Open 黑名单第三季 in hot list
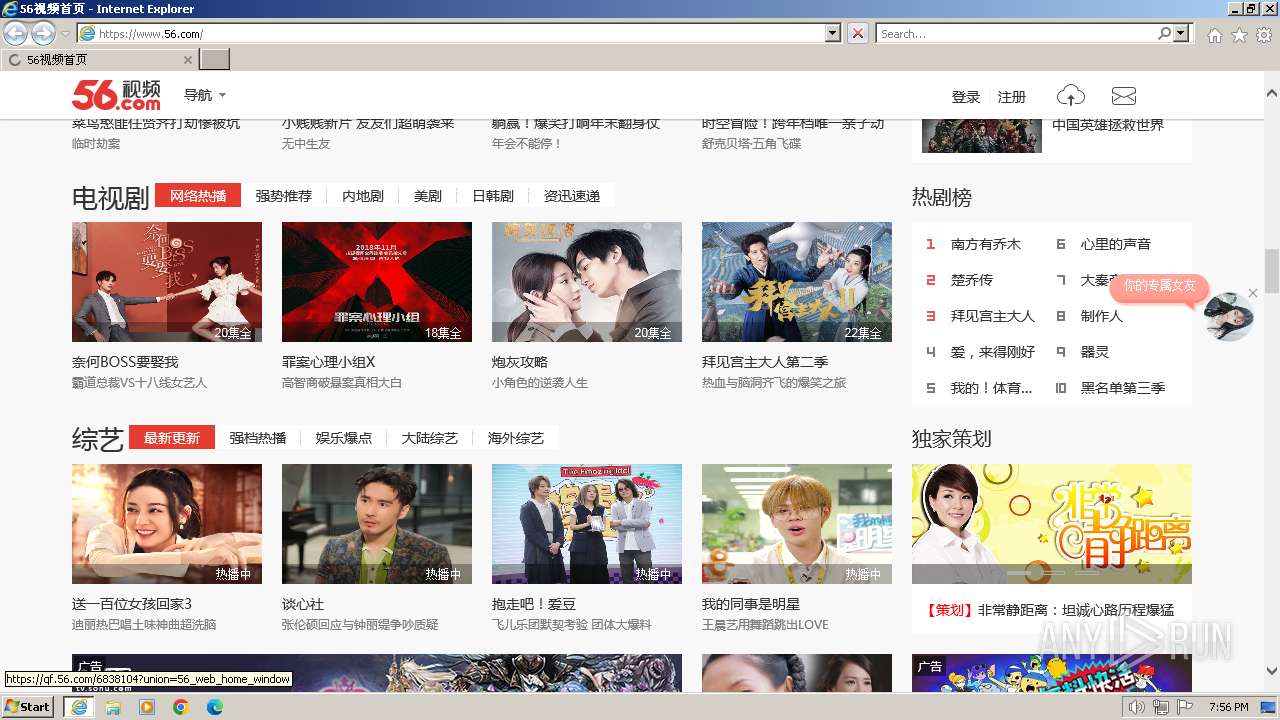 tap(1123, 388)
